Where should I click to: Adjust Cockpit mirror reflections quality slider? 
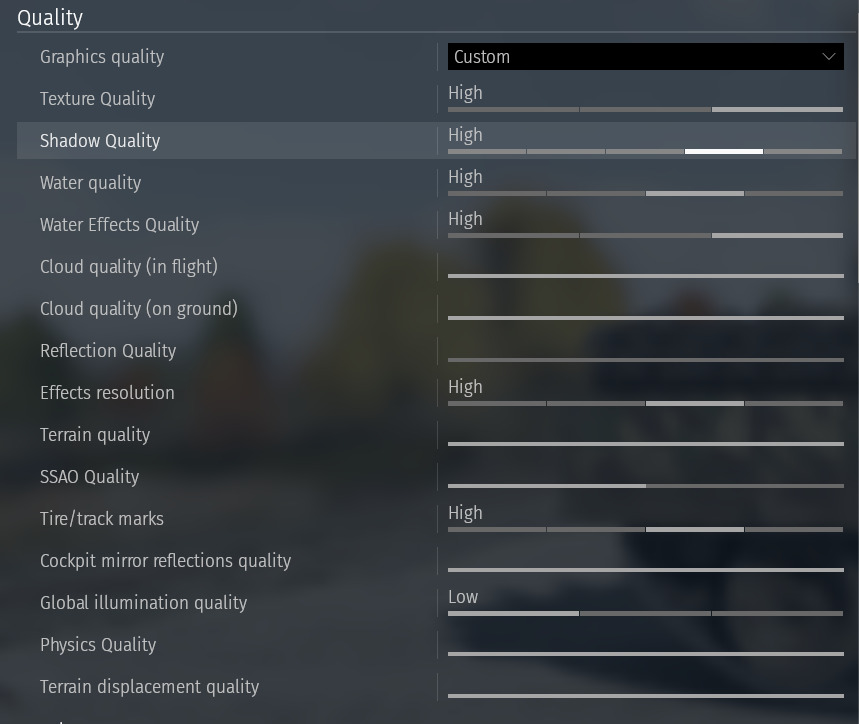(x=645, y=569)
